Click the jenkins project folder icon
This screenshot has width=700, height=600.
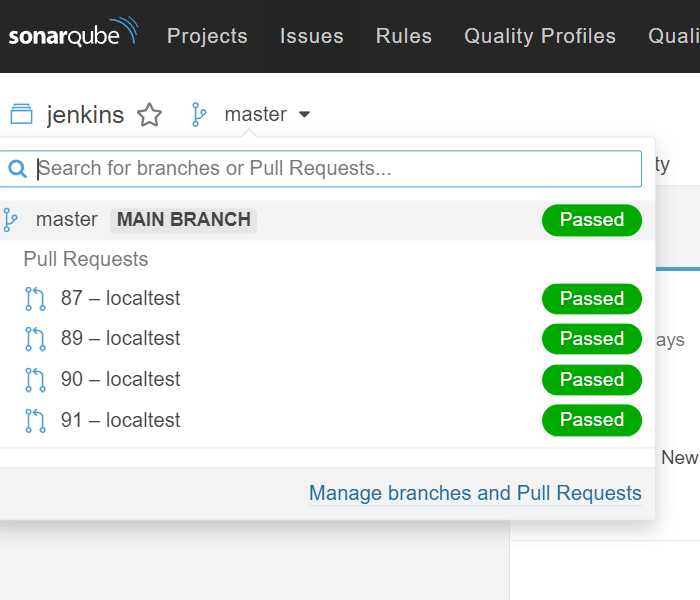coord(21,114)
